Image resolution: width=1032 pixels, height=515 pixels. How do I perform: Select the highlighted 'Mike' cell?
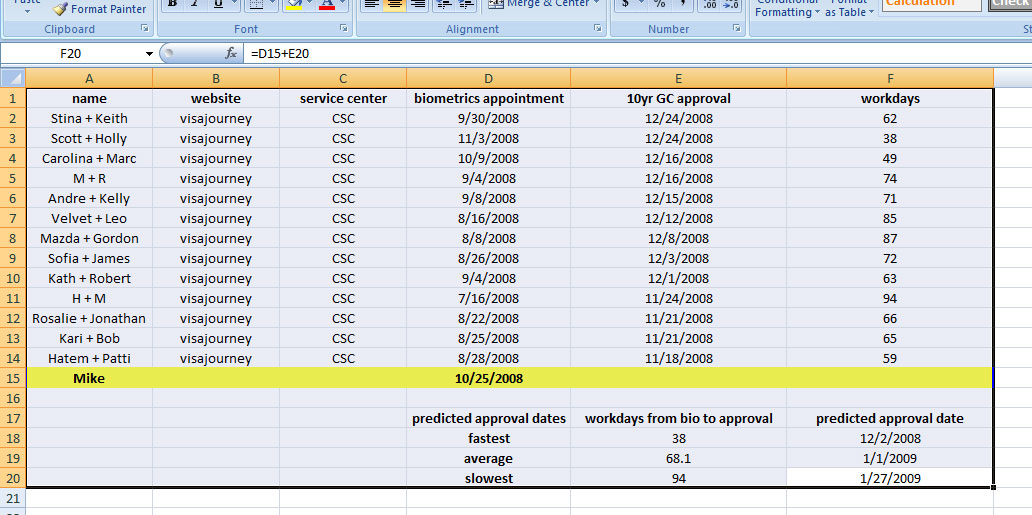[x=90, y=378]
